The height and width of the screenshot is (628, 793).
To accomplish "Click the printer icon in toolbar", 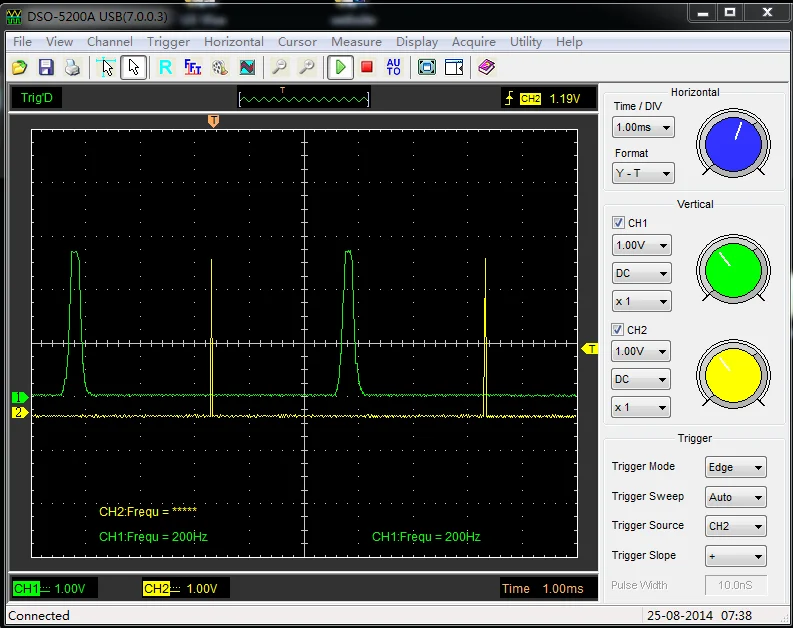I will 72,67.
